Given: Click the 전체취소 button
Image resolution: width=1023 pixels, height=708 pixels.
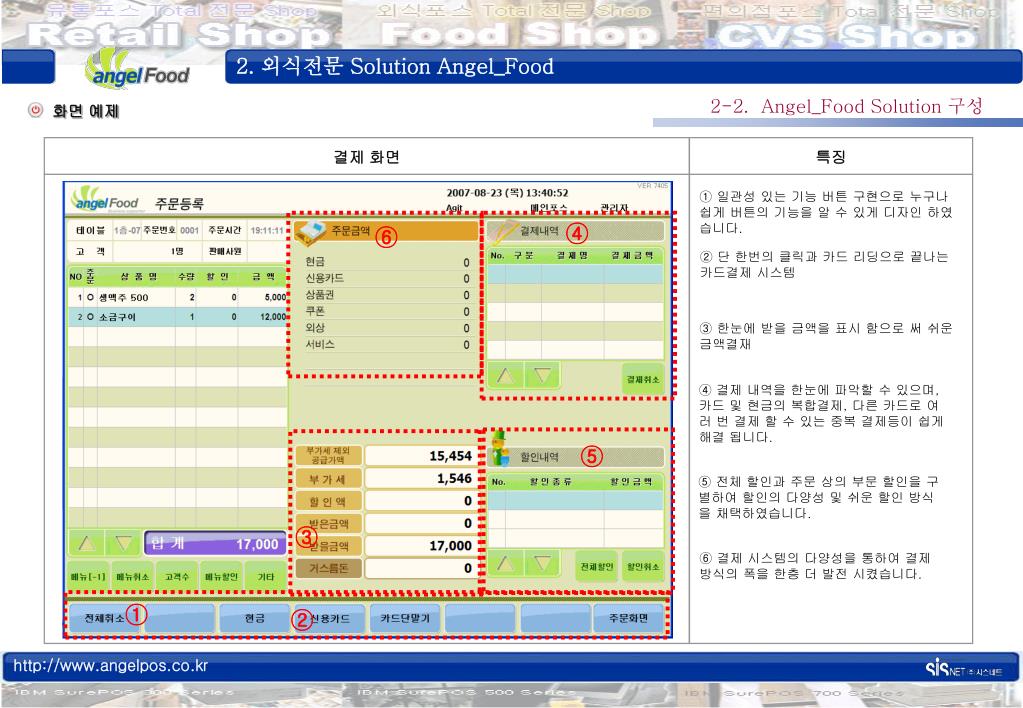Looking at the screenshot, I should (x=104, y=618).
